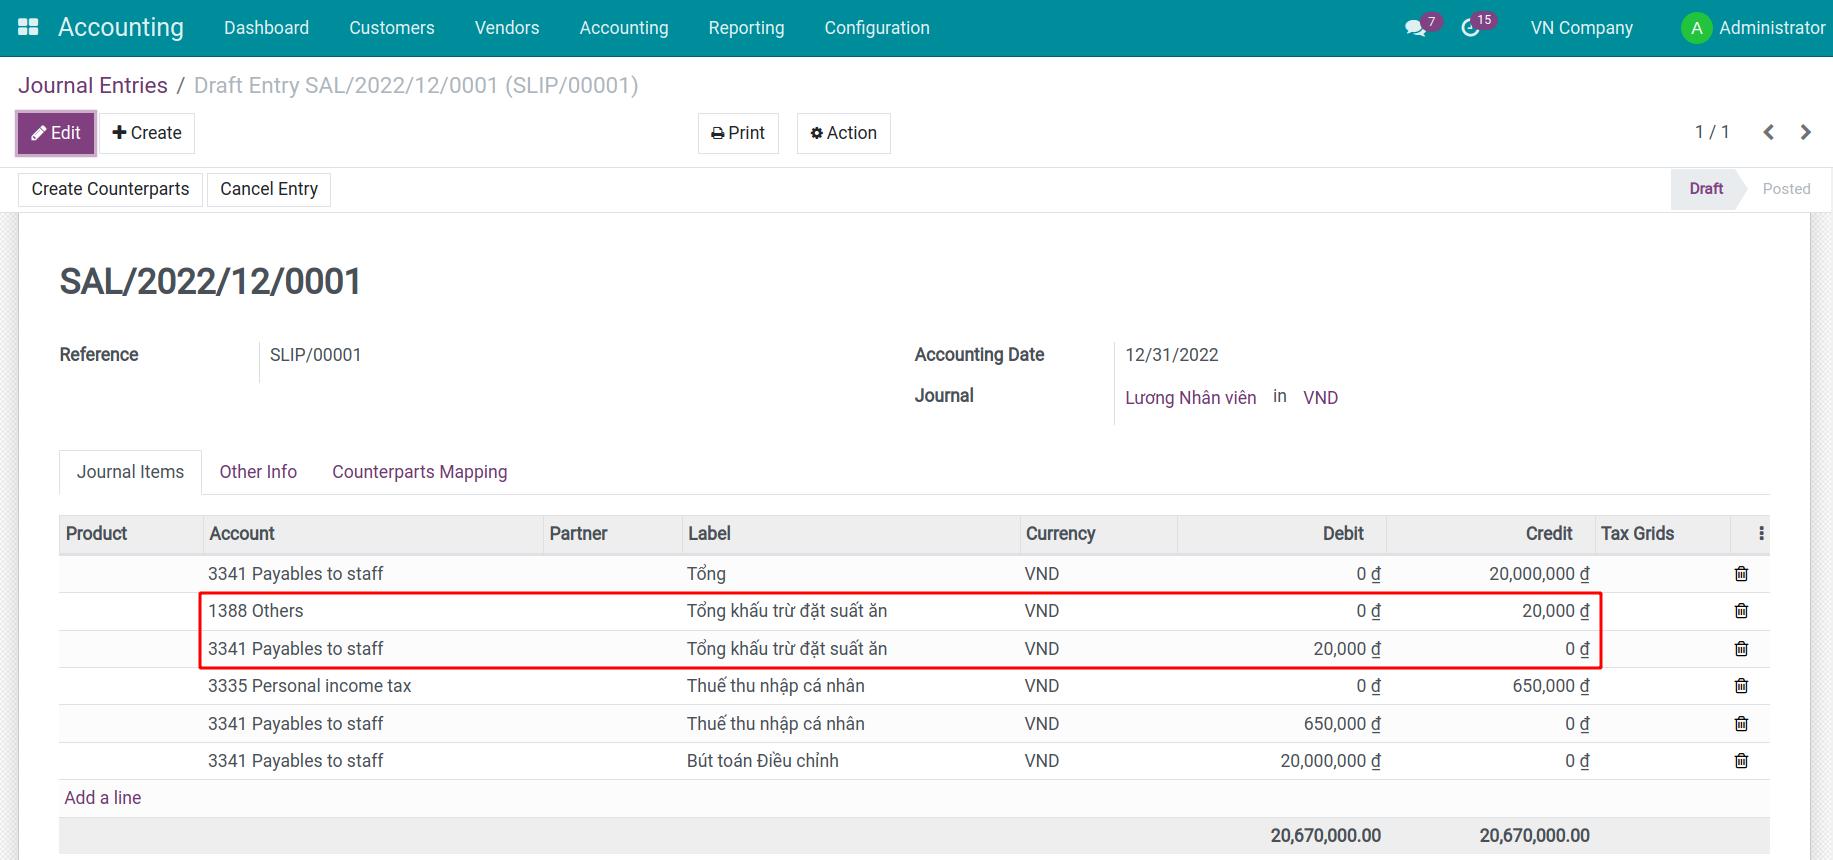Open the activities clock icon
This screenshot has width=1833, height=860.
[x=1470, y=28]
